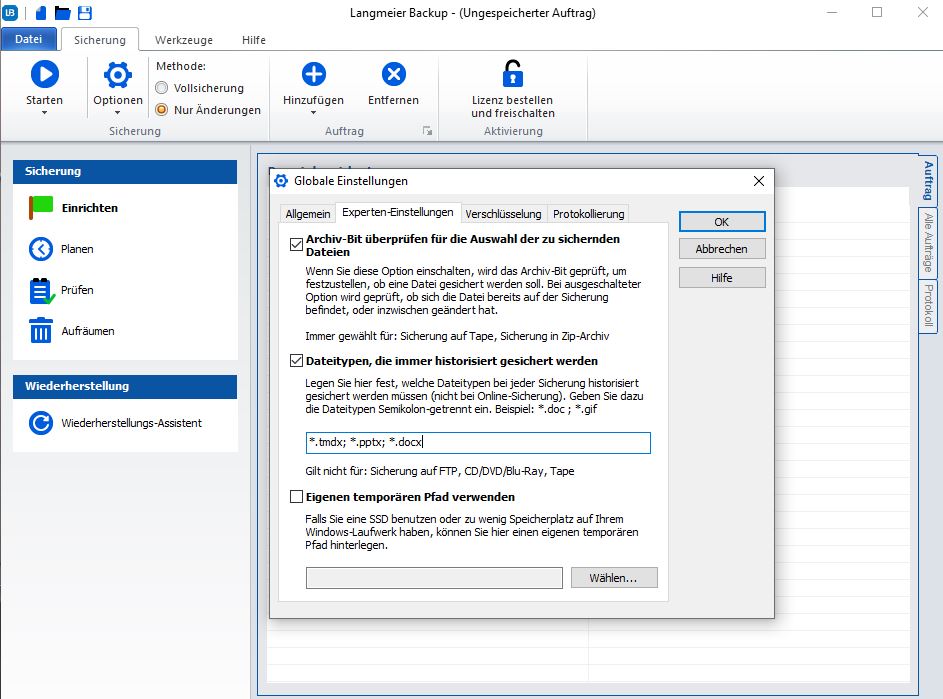Enable Eigenen temporären Pfad verwenden

296,497
